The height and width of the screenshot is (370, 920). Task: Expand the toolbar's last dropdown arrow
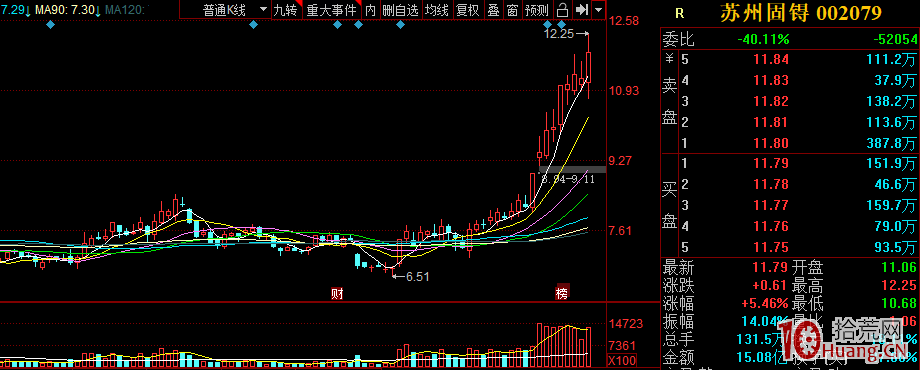598,9
